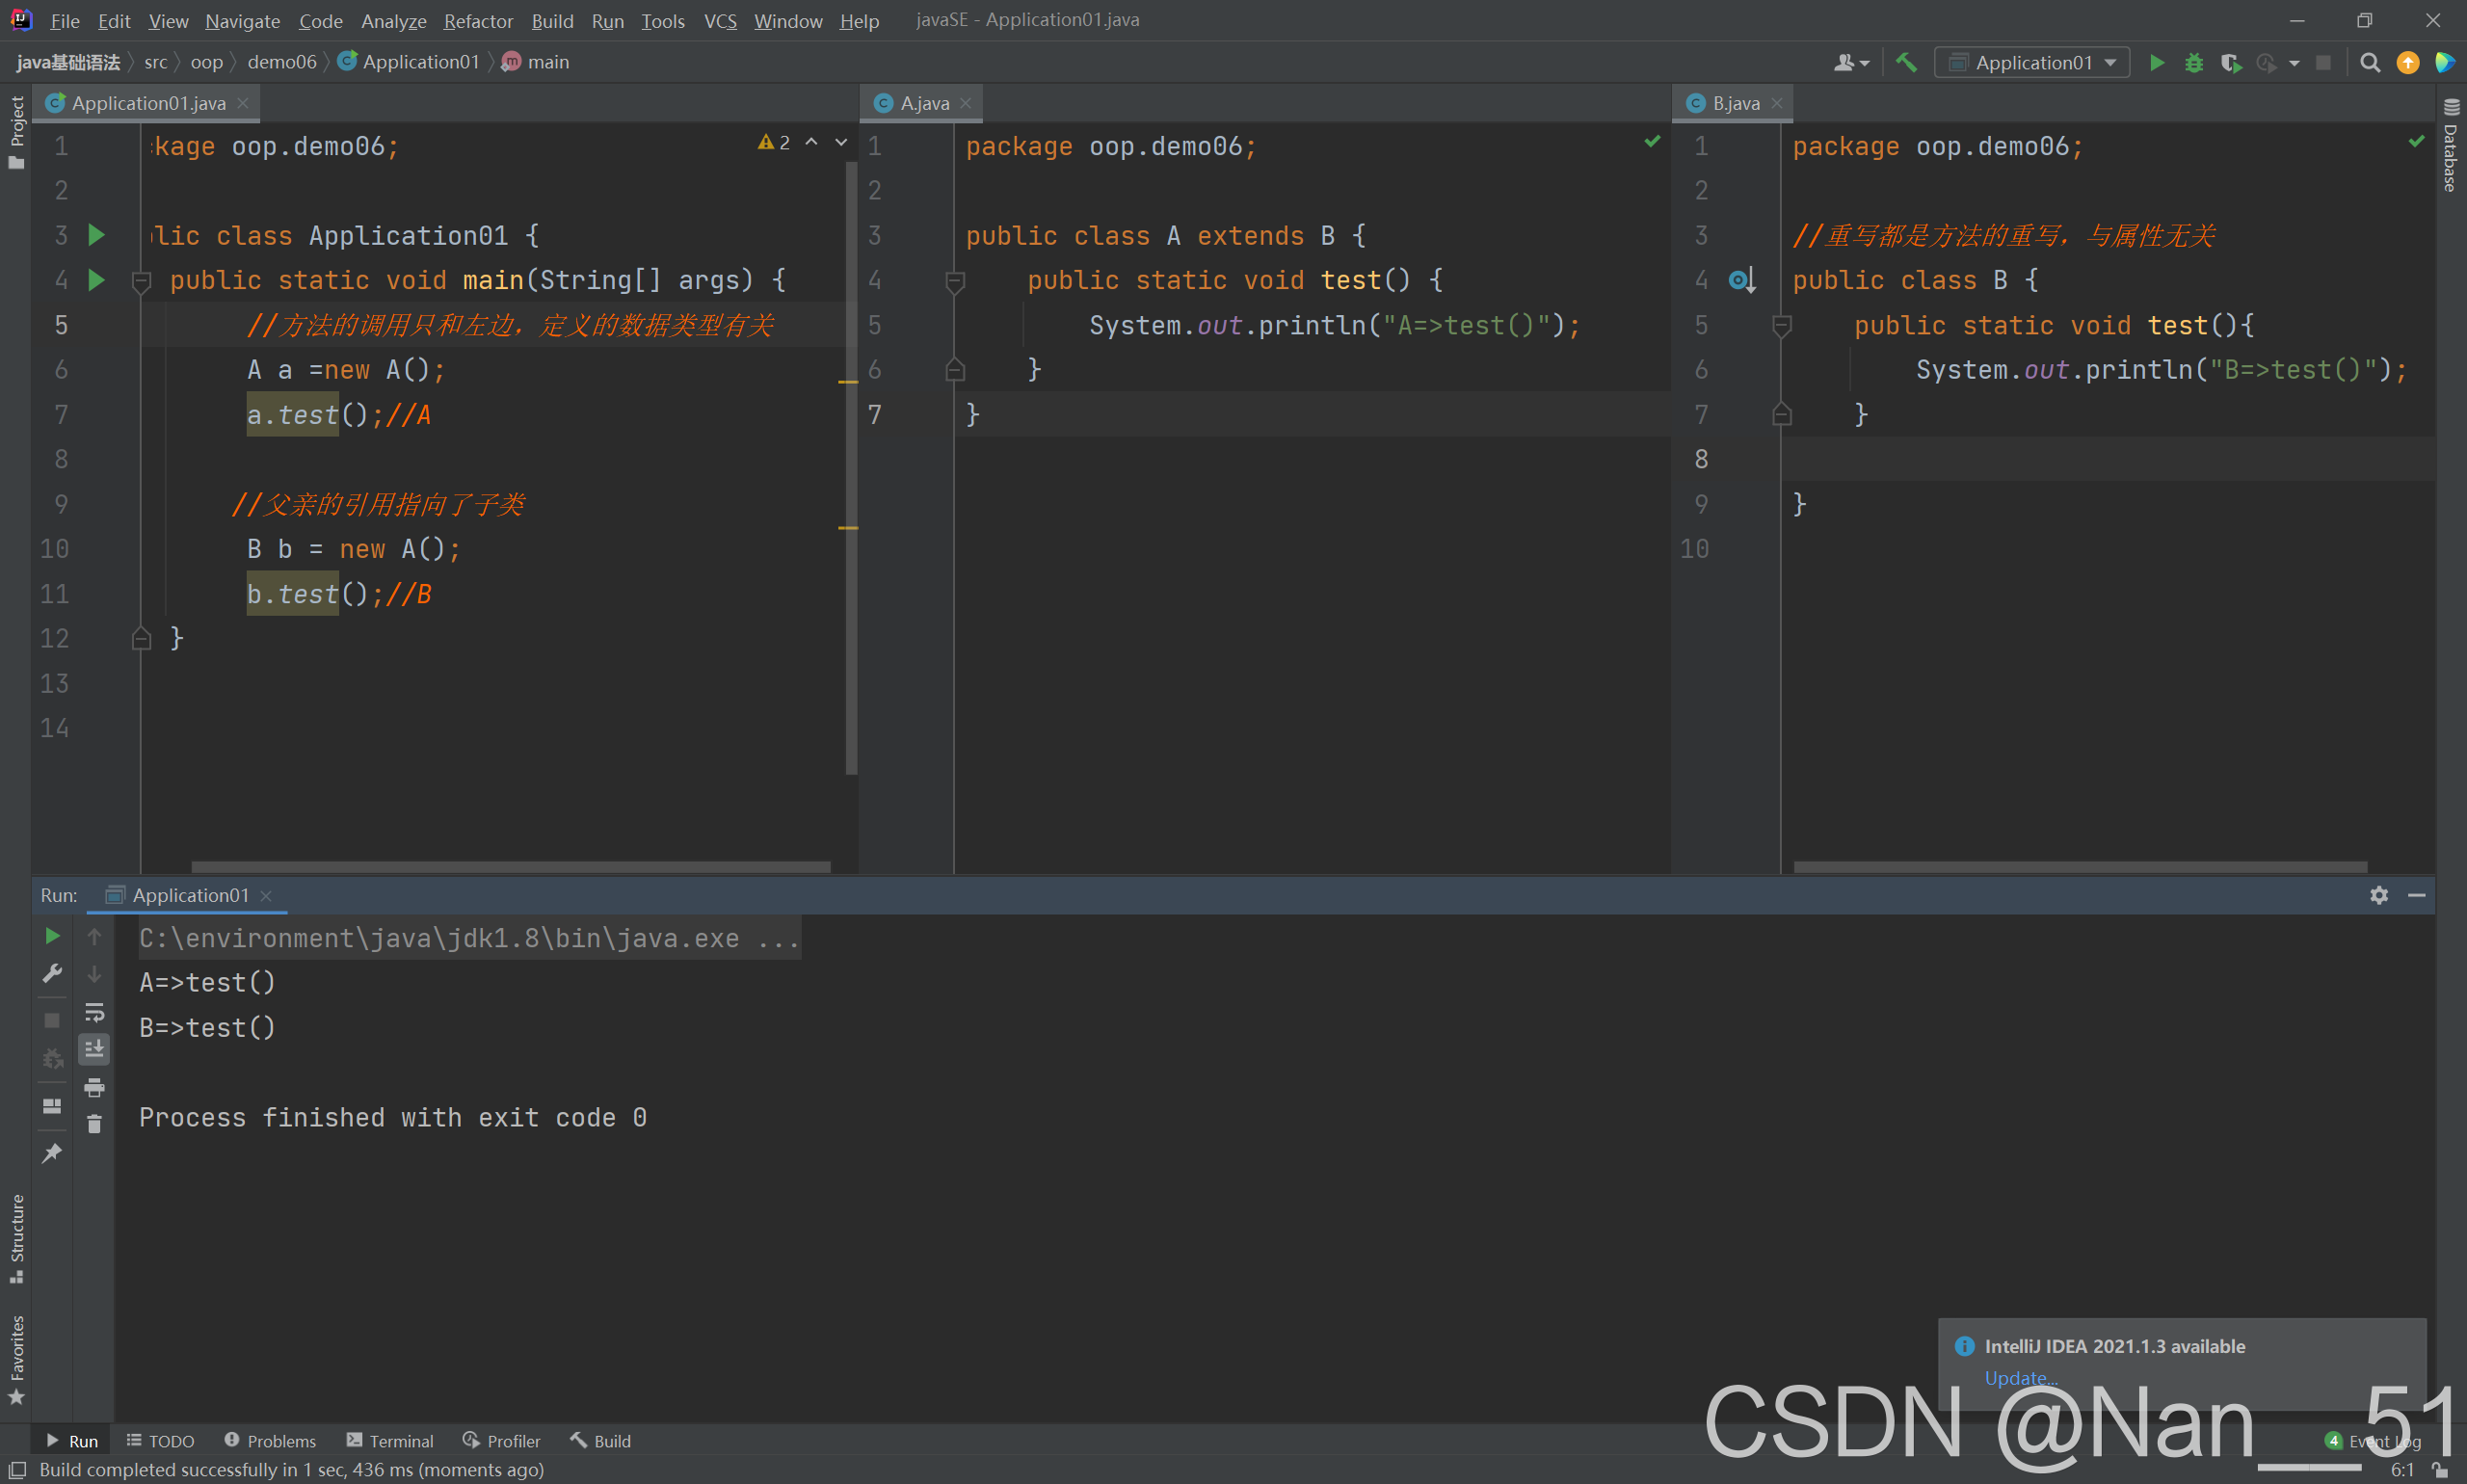This screenshot has width=2467, height=1484.
Task: Open the Build tool window
Action: [x=601, y=1441]
